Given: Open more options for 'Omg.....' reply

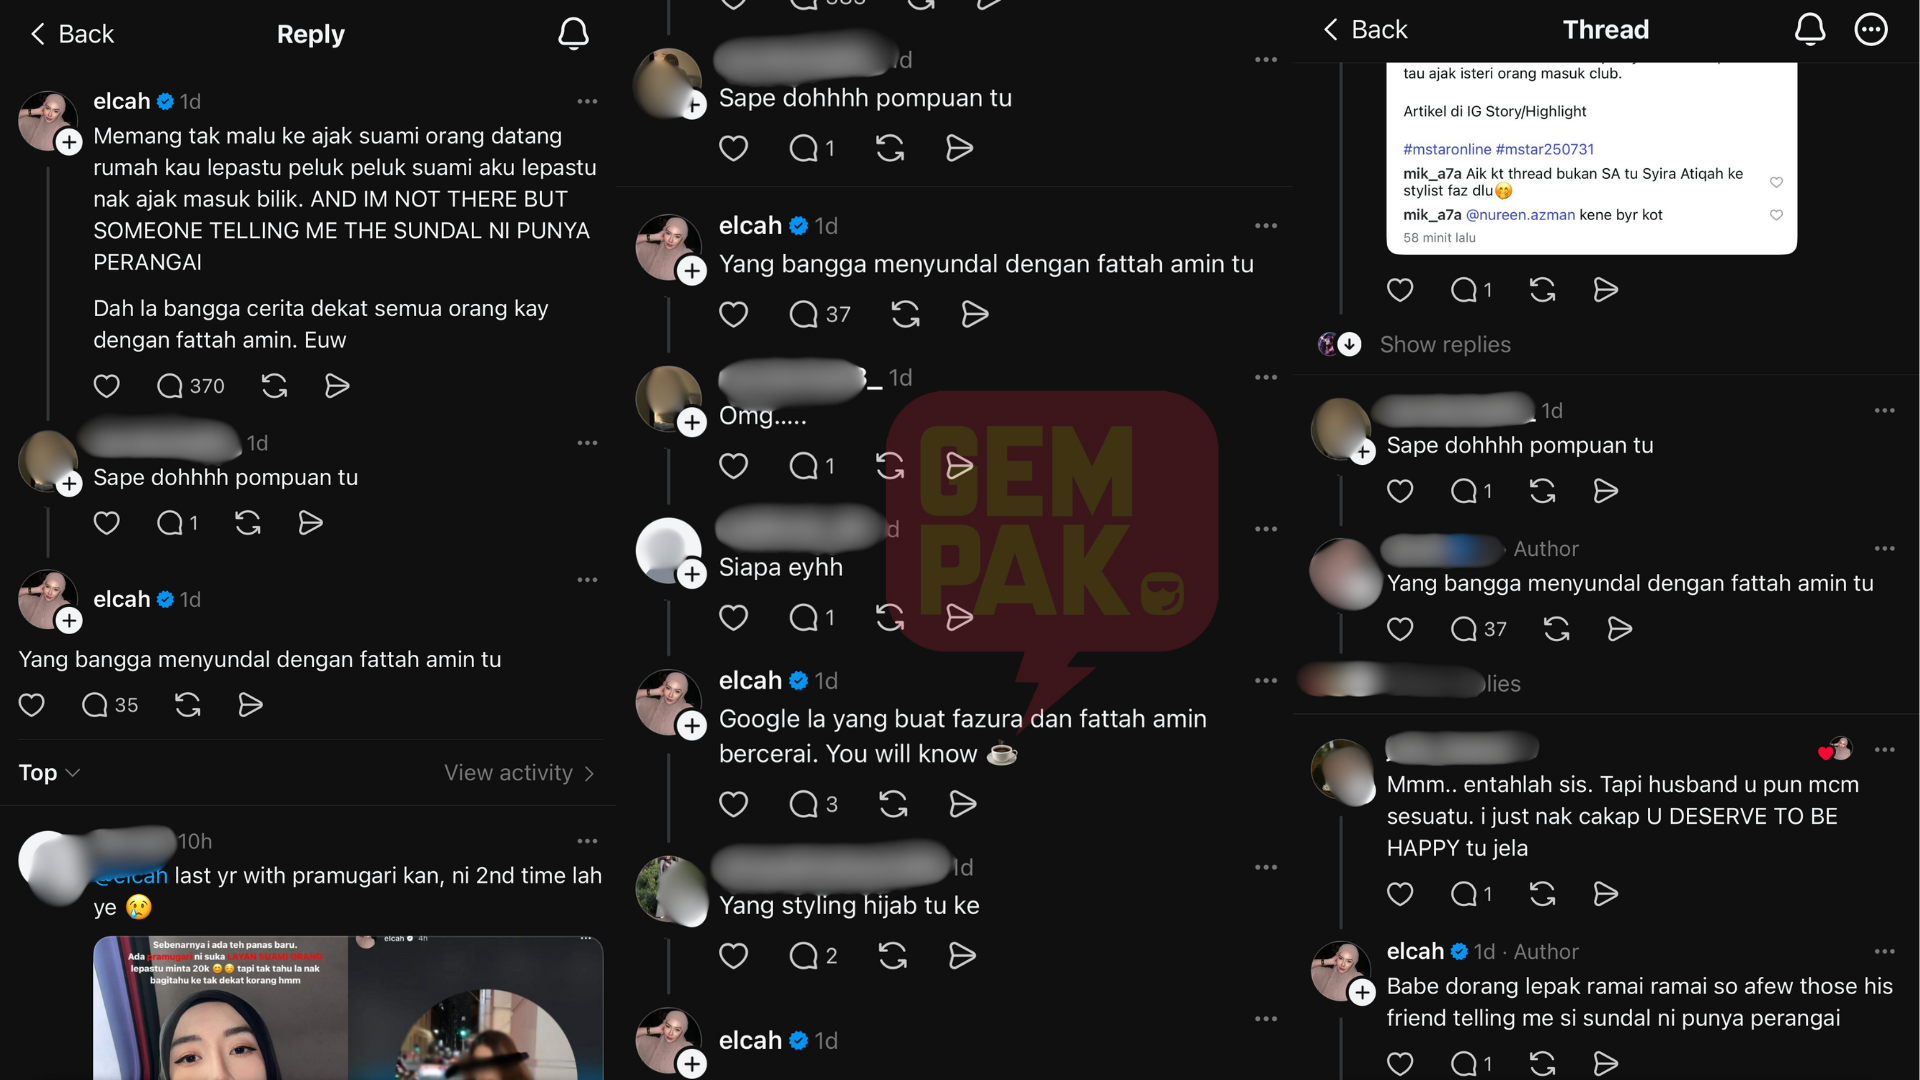Looking at the screenshot, I should click(1266, 378).
